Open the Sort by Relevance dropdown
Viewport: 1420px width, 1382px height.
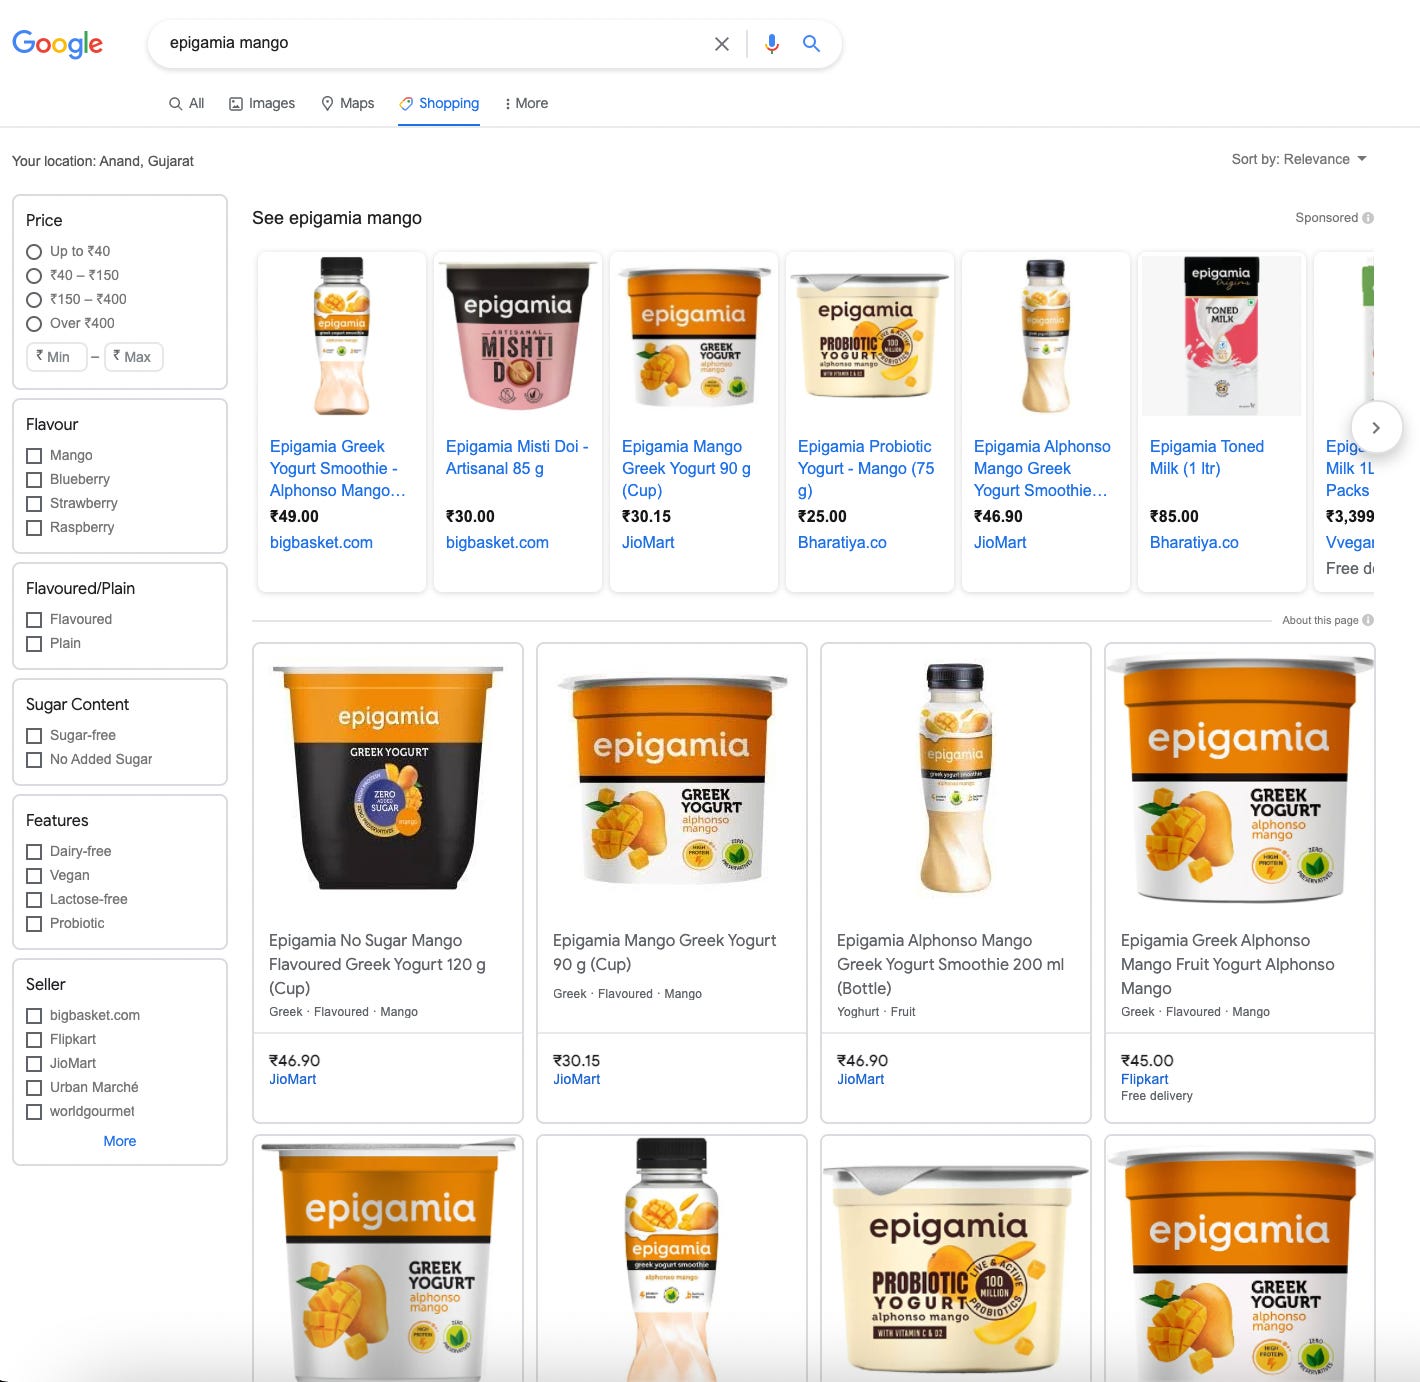tap(1299, 159)
